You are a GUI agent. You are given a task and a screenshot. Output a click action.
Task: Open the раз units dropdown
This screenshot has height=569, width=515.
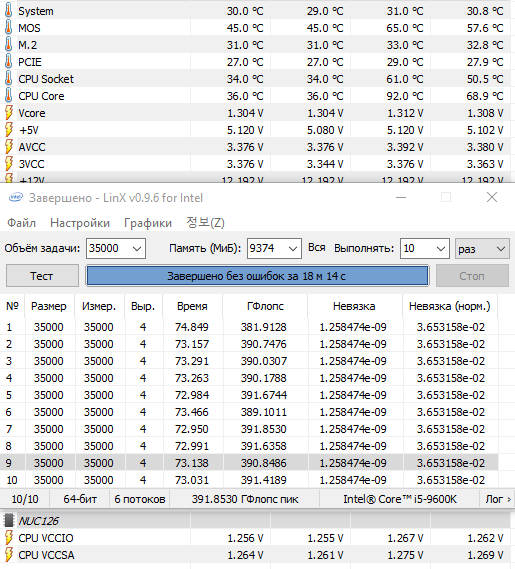click(482, 249)
